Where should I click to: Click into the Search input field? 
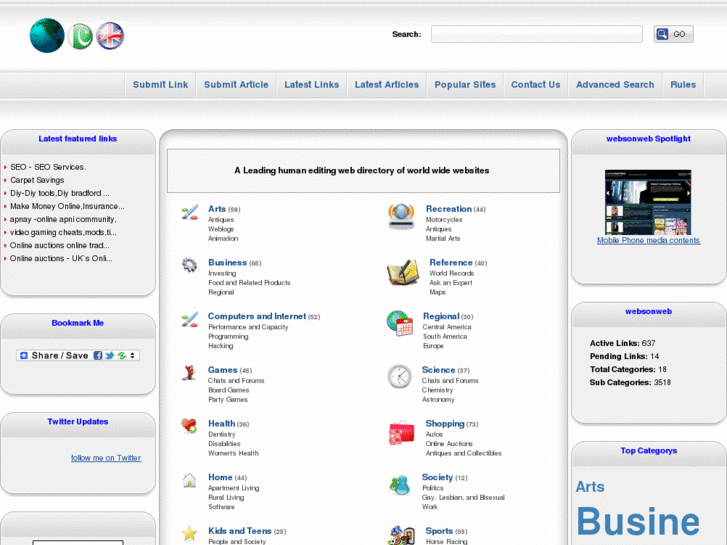pyautogui.click(x=536, y=34)
